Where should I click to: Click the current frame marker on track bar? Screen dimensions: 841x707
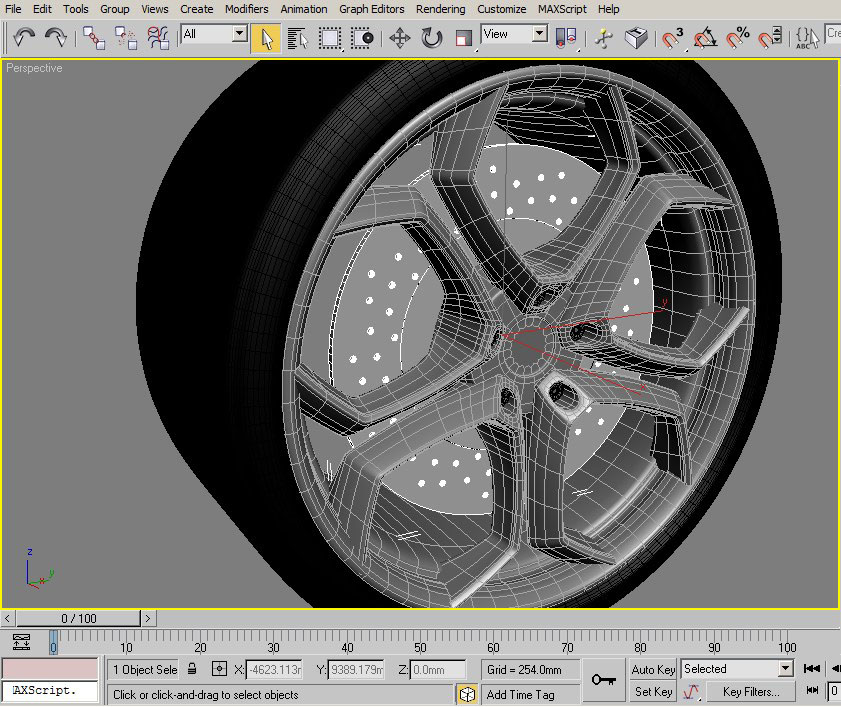53,642
